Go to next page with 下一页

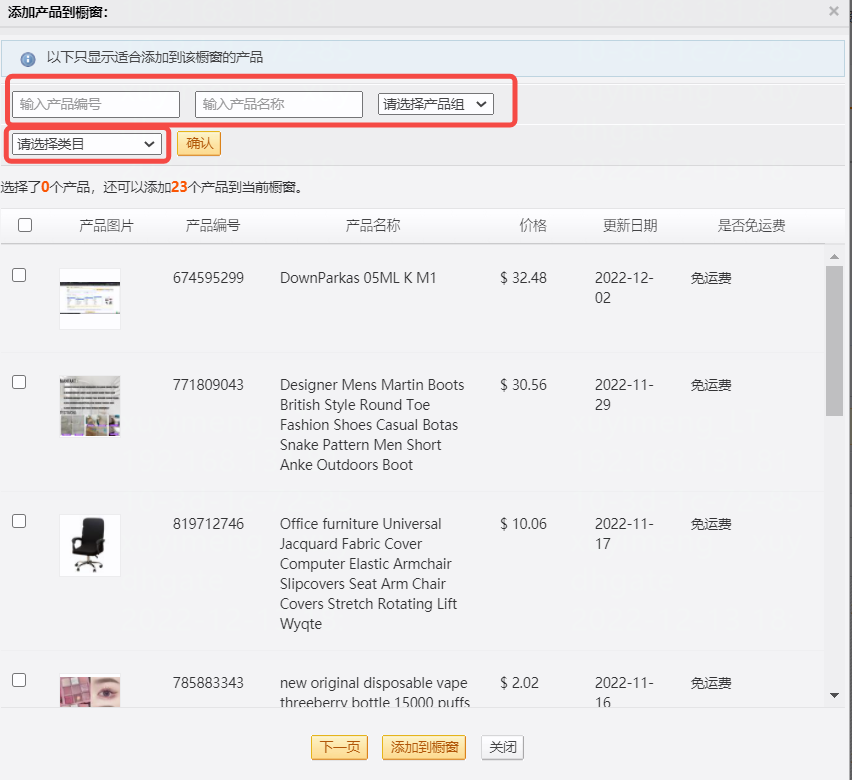[340, 747]
